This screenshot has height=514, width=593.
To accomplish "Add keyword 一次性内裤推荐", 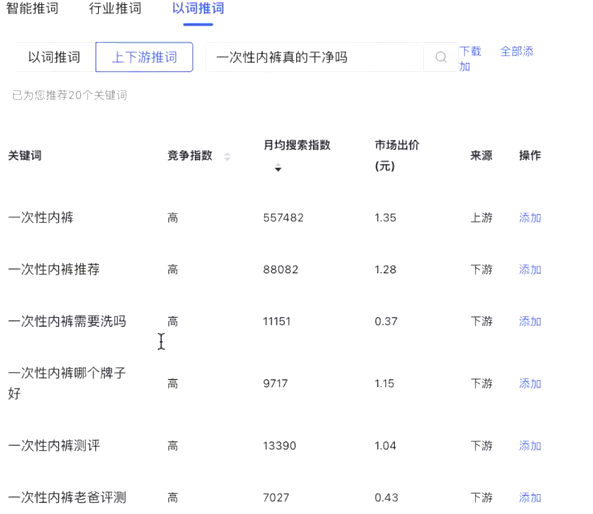I will 530,270.
